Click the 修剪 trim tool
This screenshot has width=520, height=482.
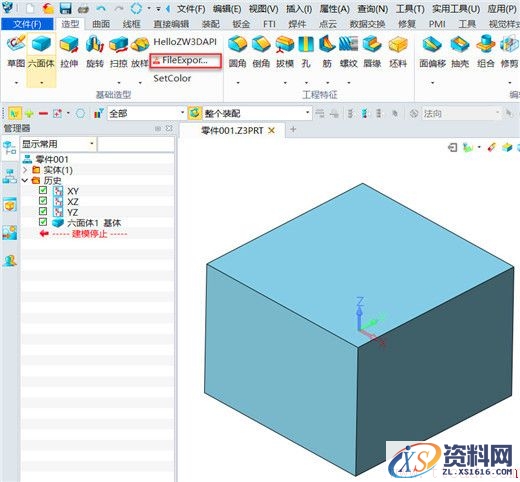tap(509, 52)
